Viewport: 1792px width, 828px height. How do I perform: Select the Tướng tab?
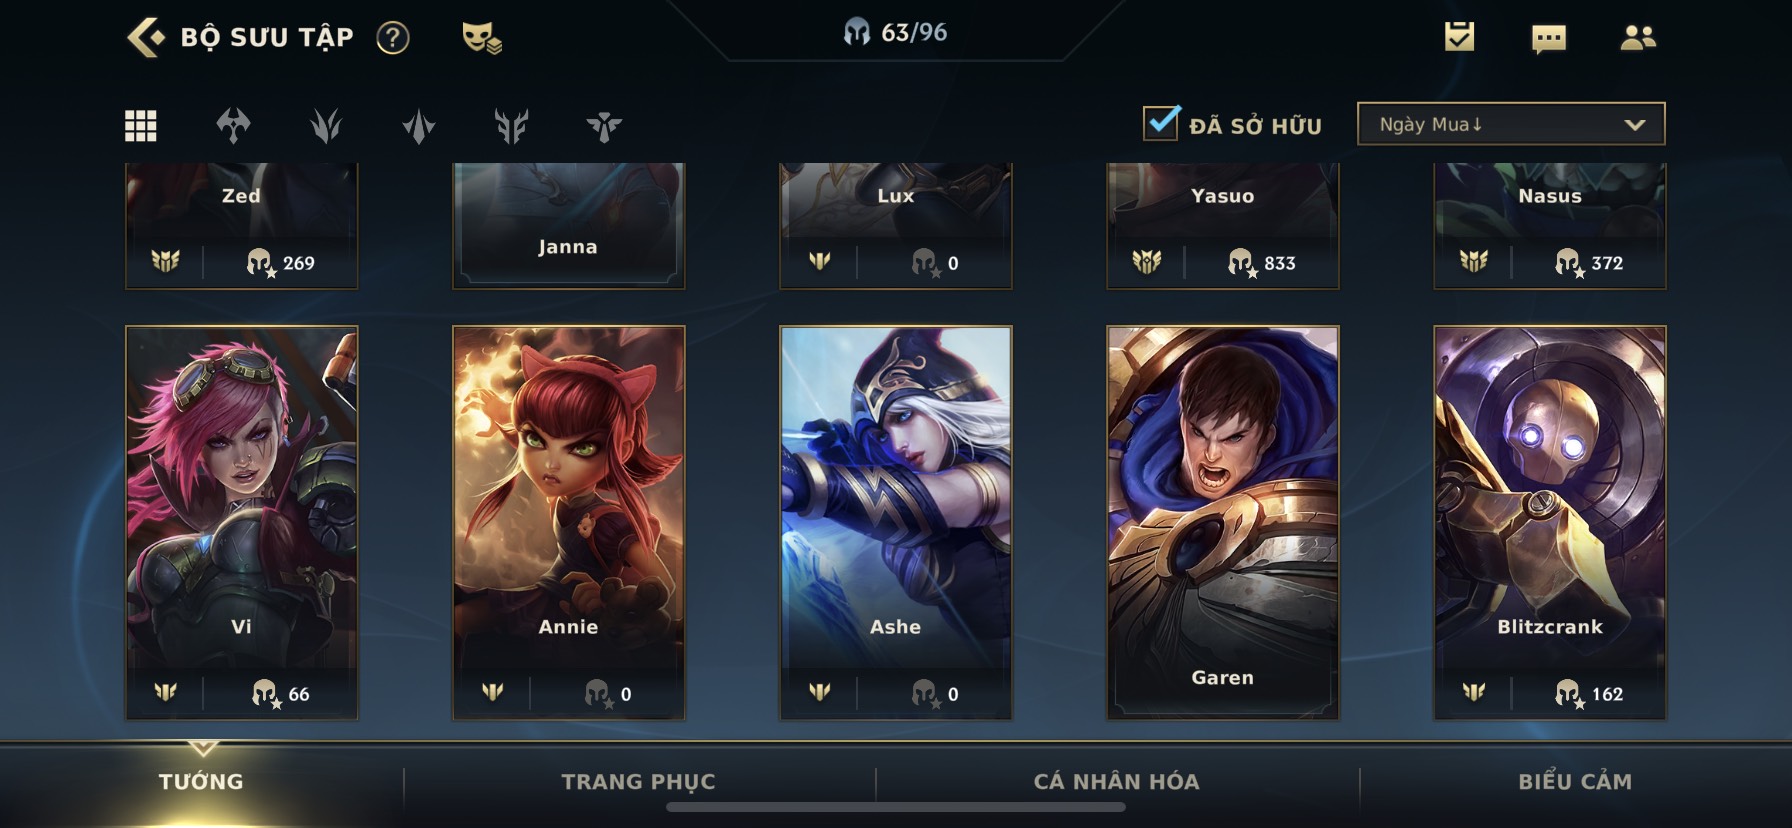(x=201, y=782)
